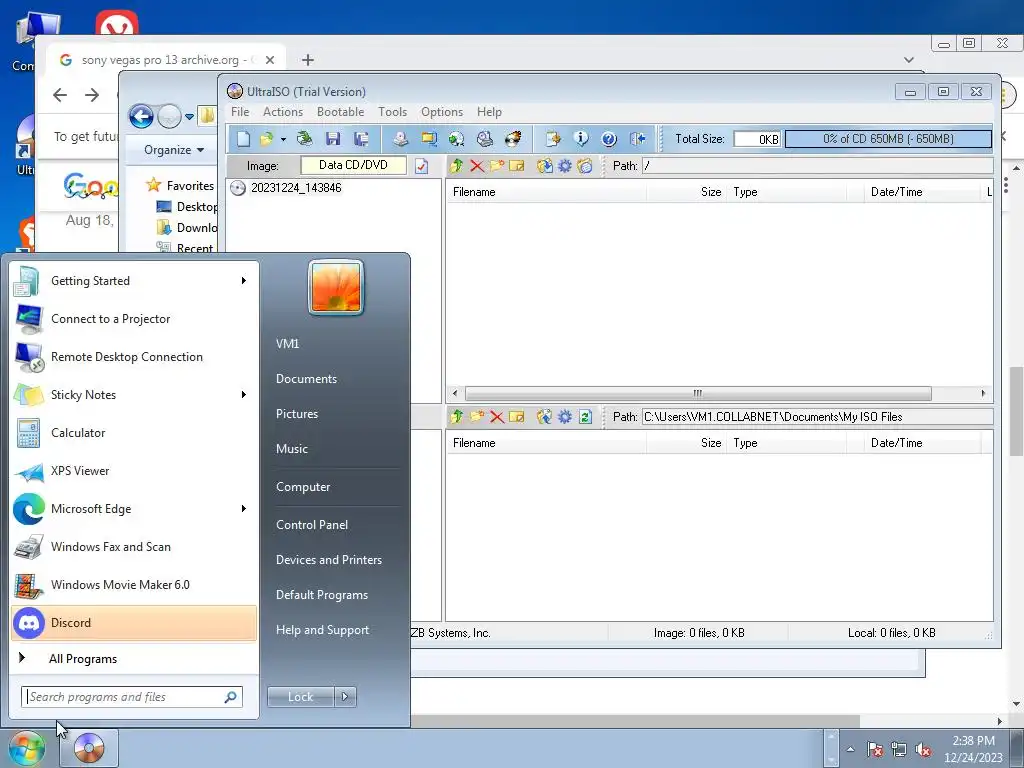Click the blue gear icon in lower local pane

[x=564, y=417]
